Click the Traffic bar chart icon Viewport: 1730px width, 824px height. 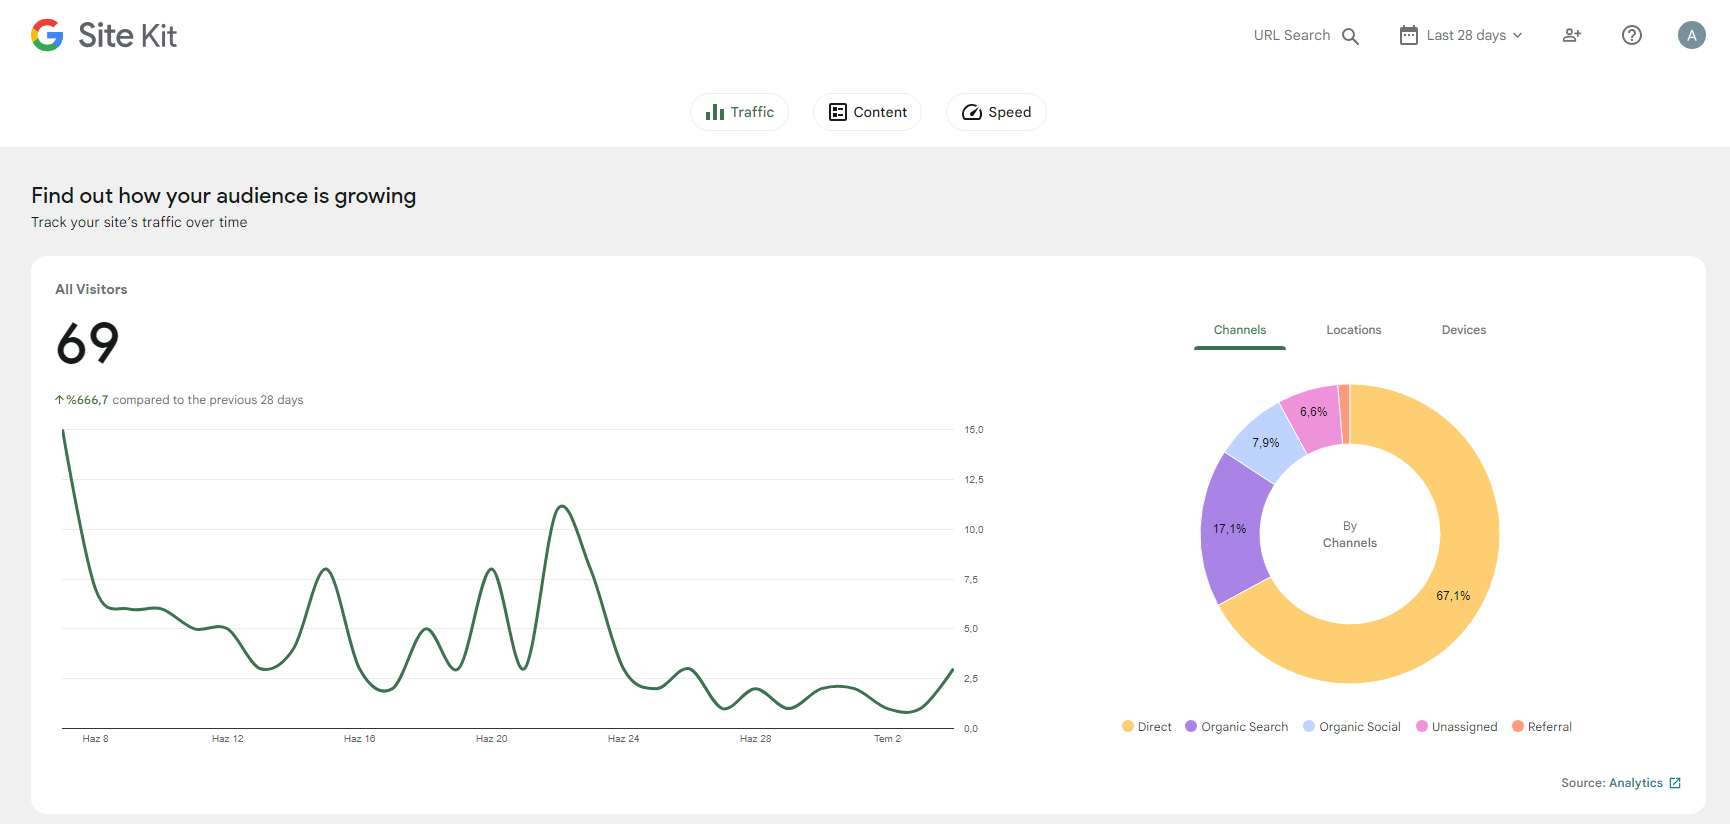click(715, 112)
